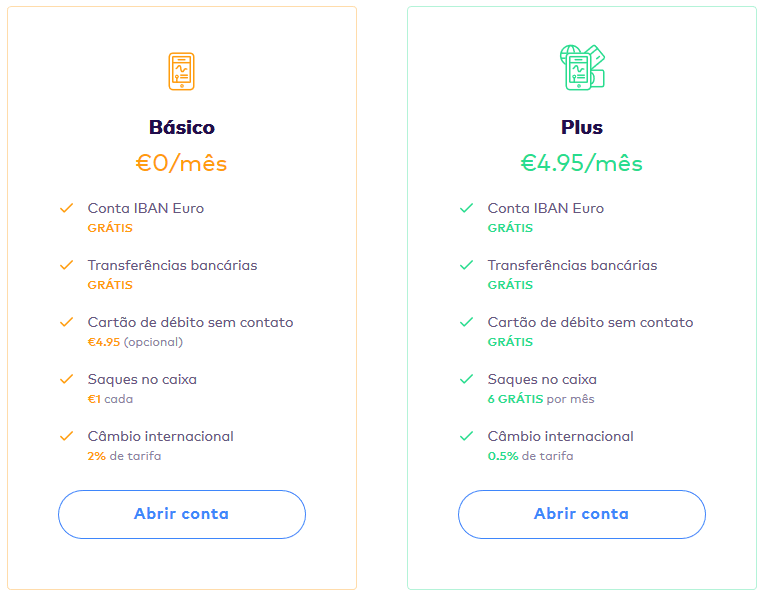
Task: Click orange checkmark beside Conta IBAN Euro
Action: (x=67, y=208)
